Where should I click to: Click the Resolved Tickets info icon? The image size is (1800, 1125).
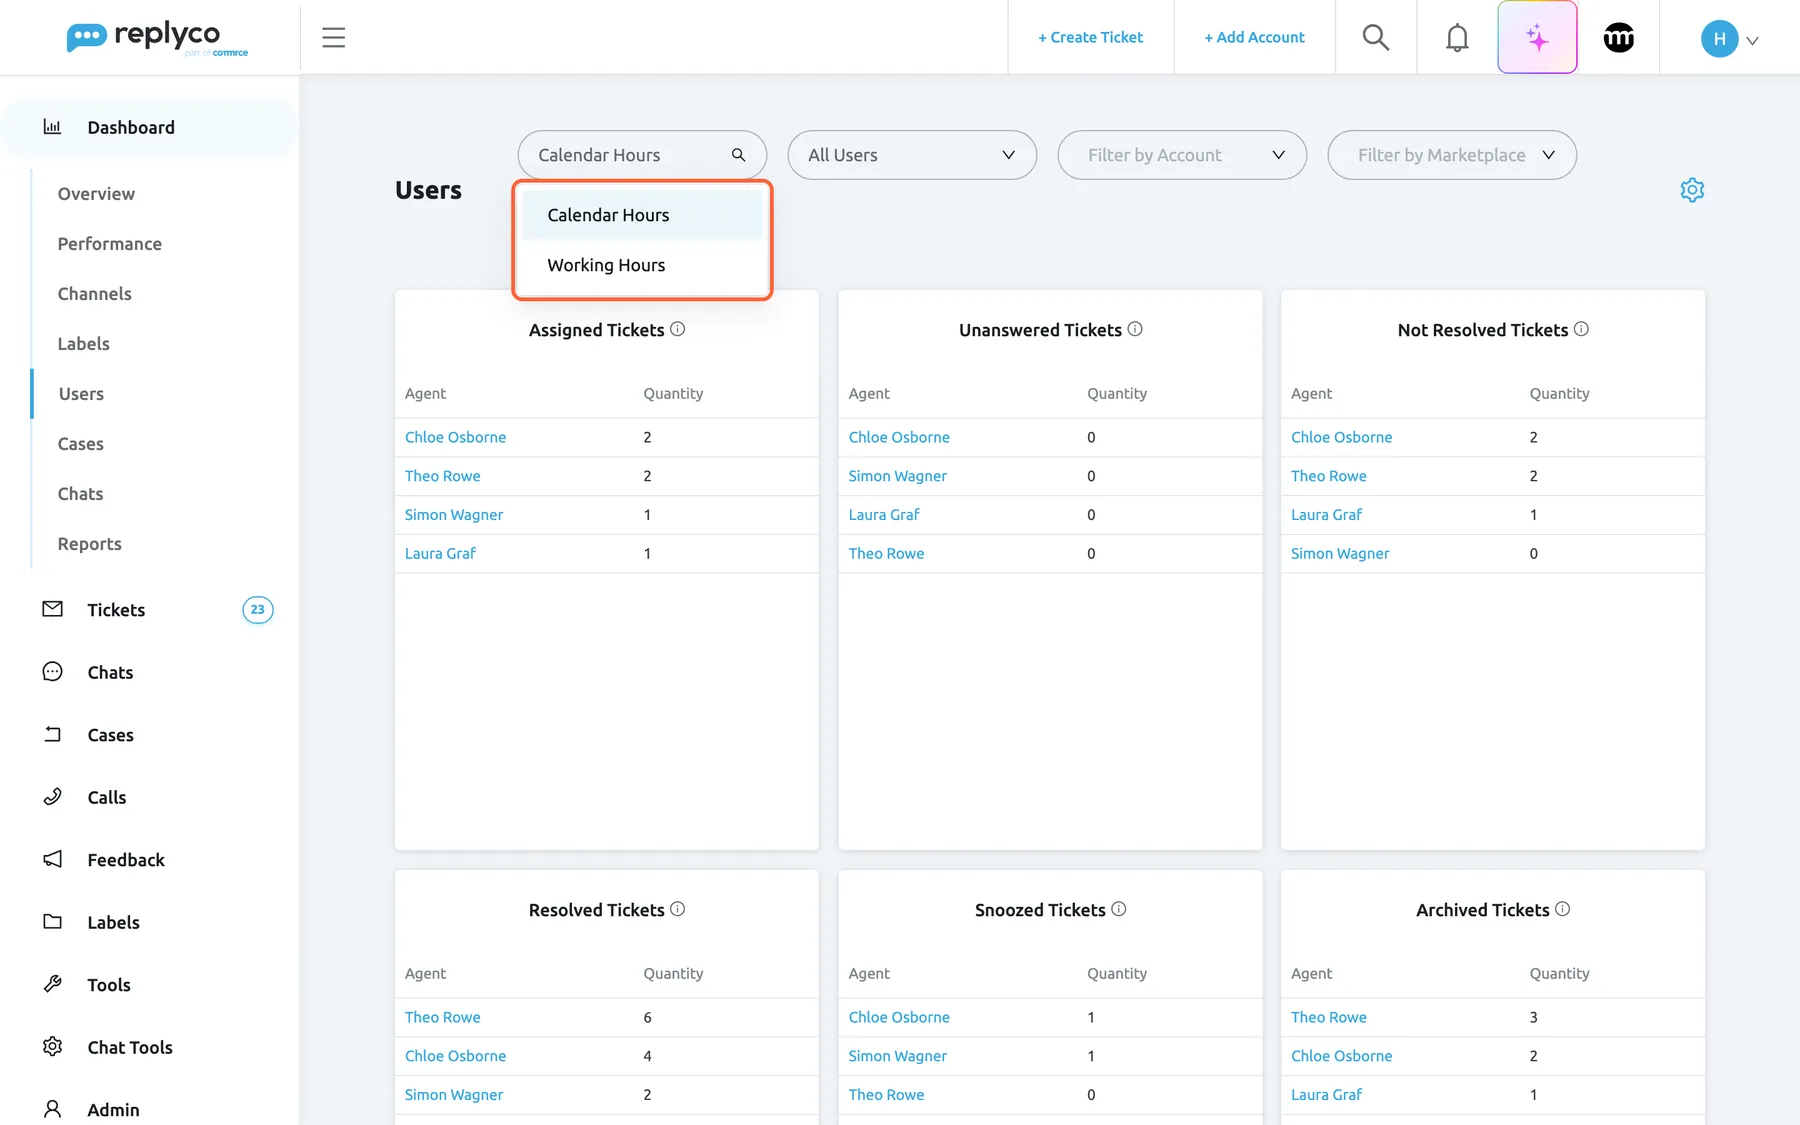tap(678, 909)
